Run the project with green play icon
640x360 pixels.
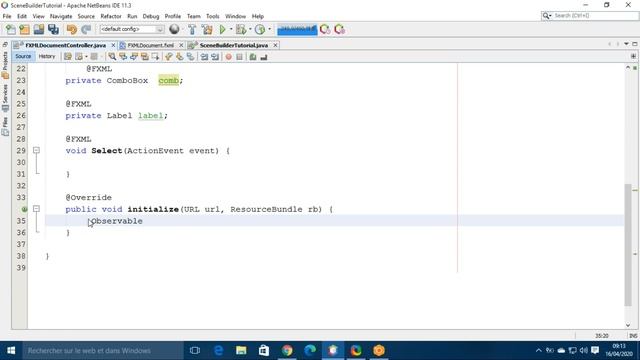[223, 29]
